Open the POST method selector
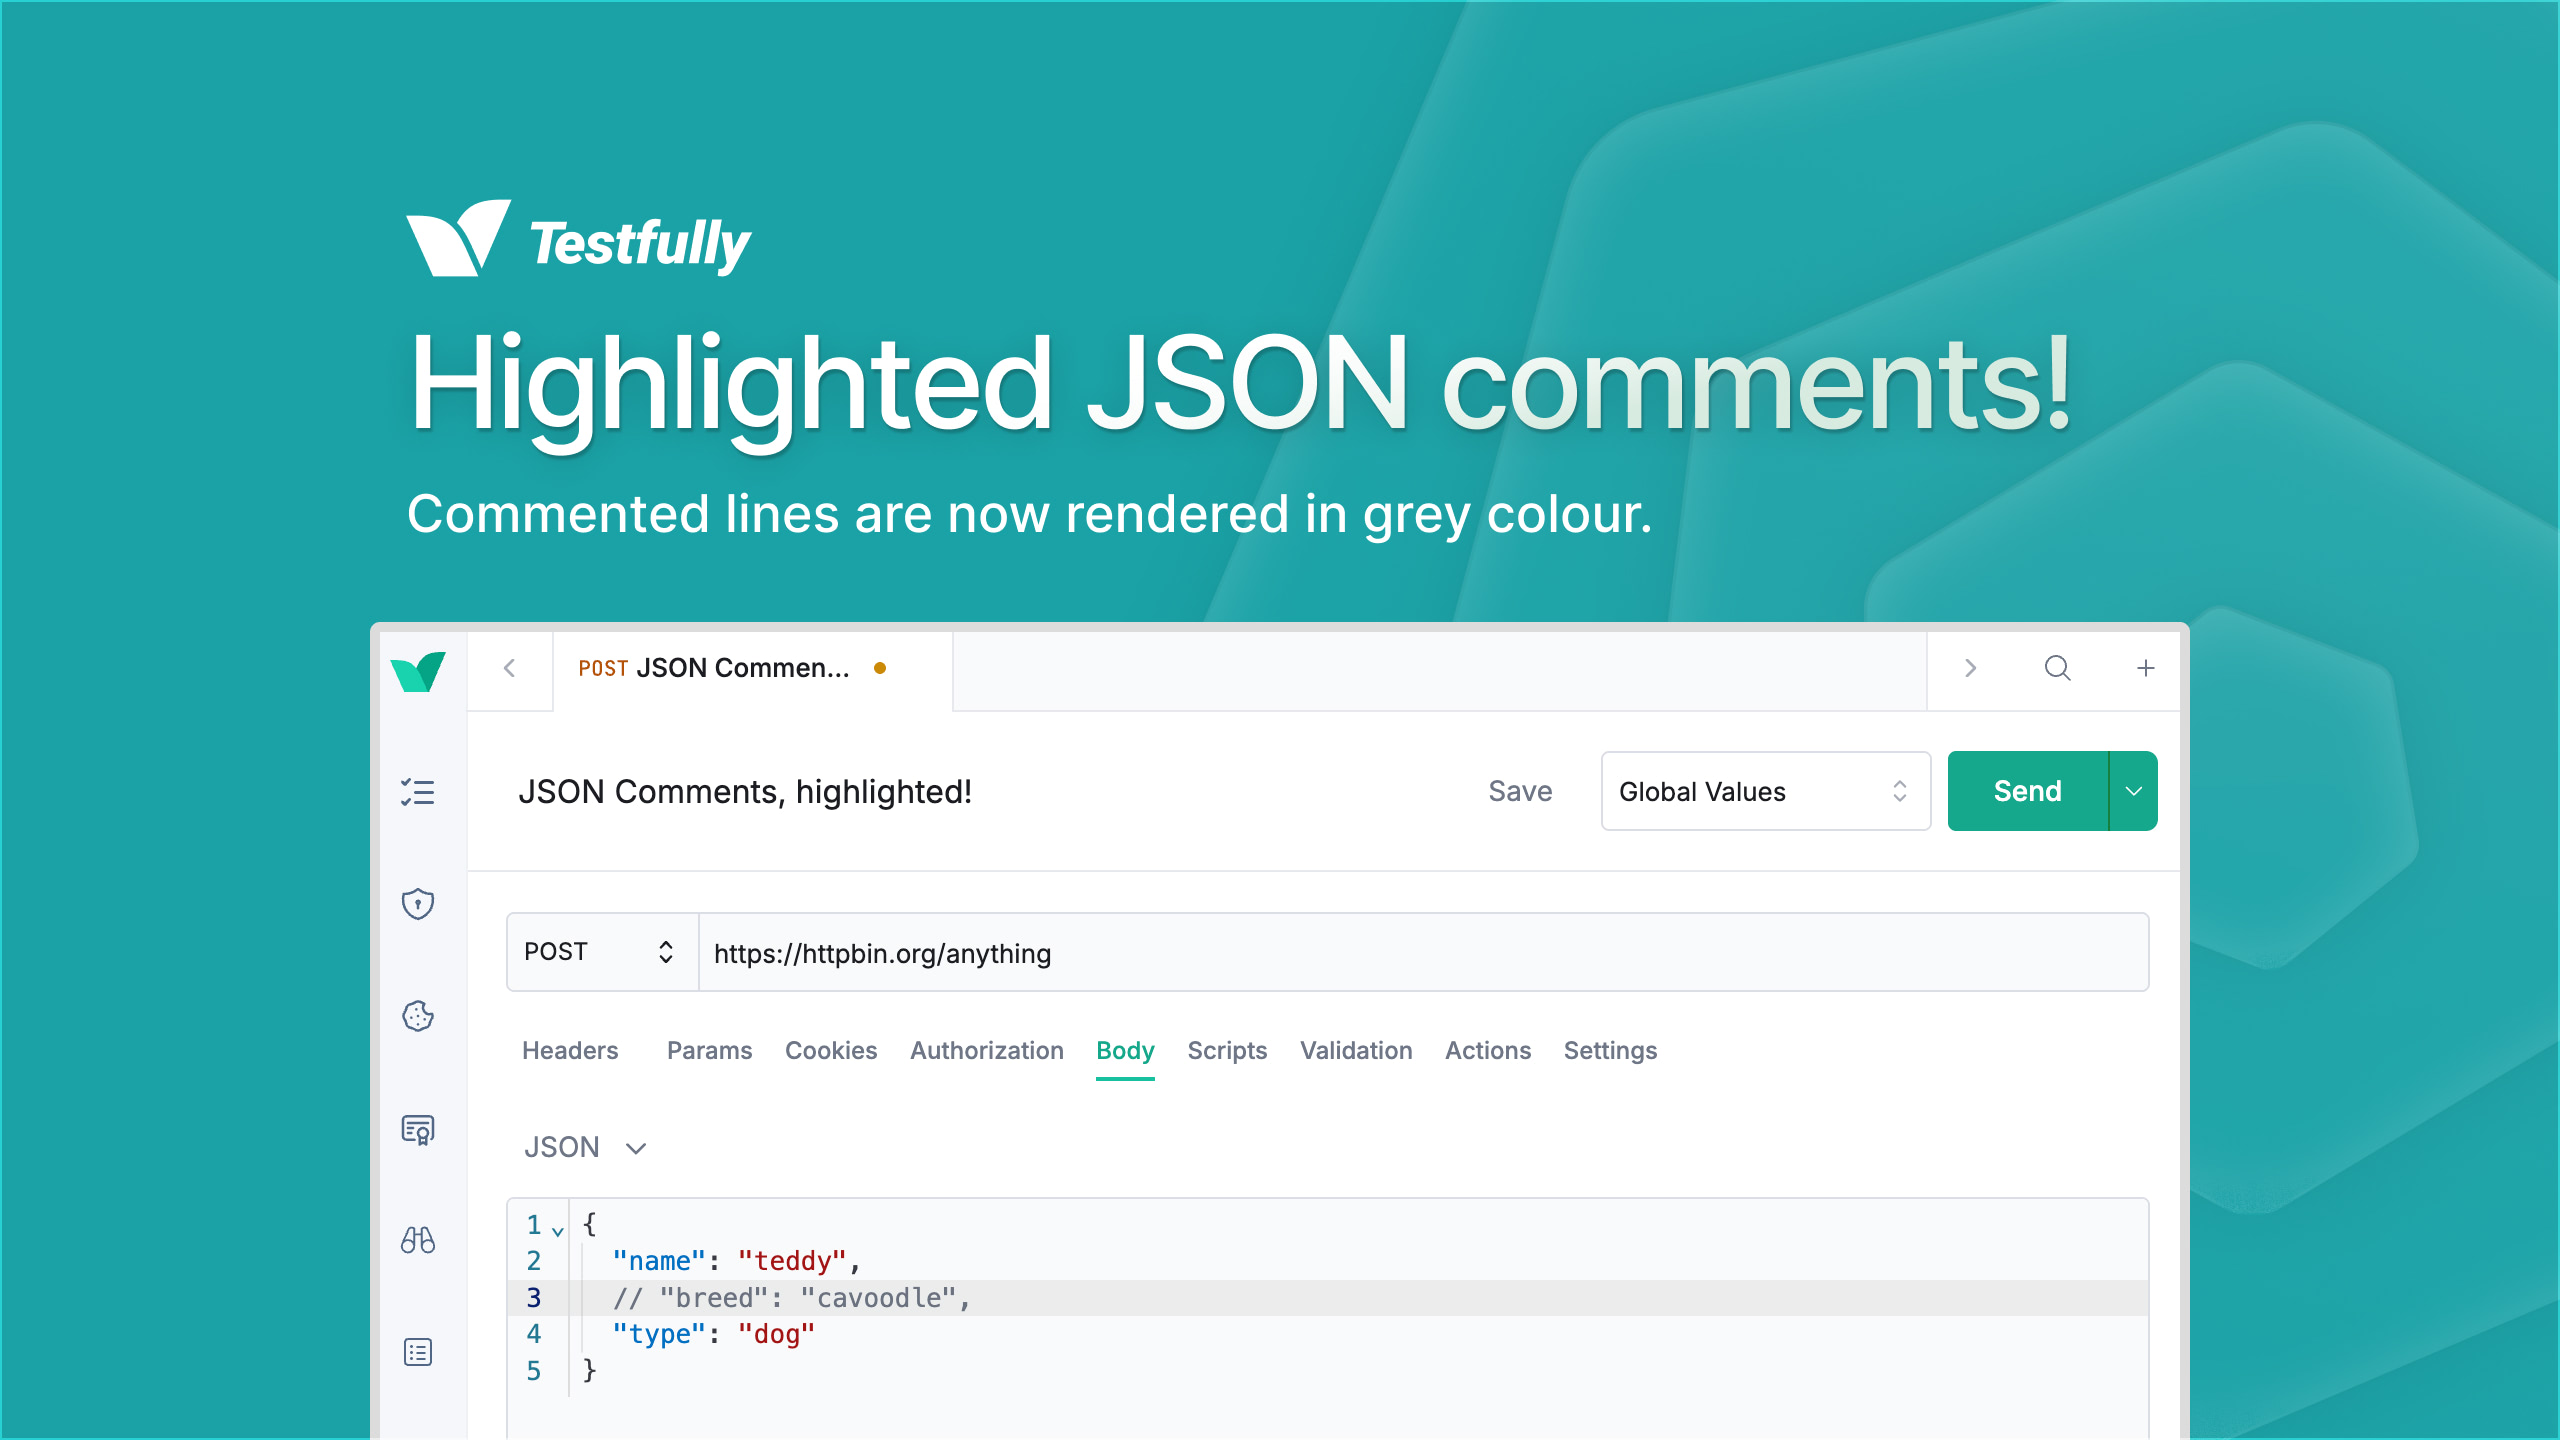The height and width of the screenshot is (1440, 2560). click(602, 952)
